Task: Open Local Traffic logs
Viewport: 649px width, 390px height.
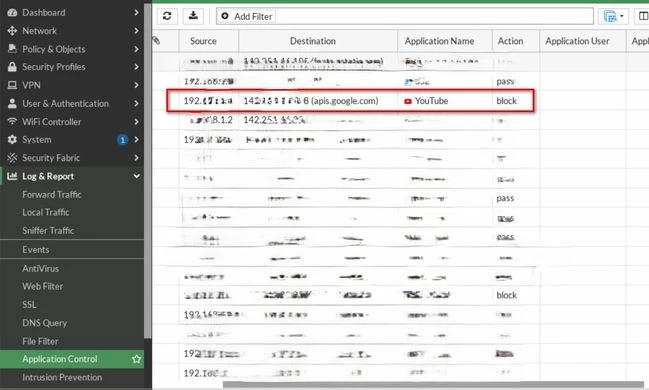Action: 46,212
